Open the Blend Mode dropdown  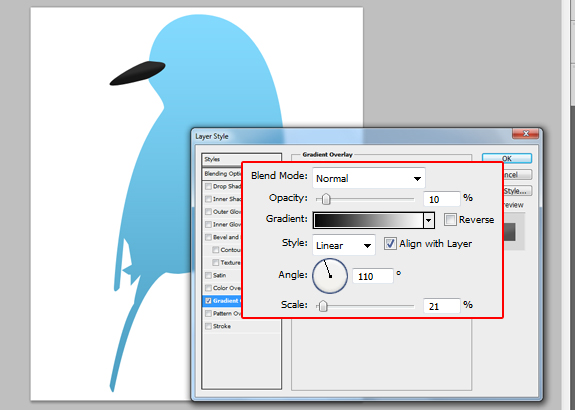click(369, 178)
